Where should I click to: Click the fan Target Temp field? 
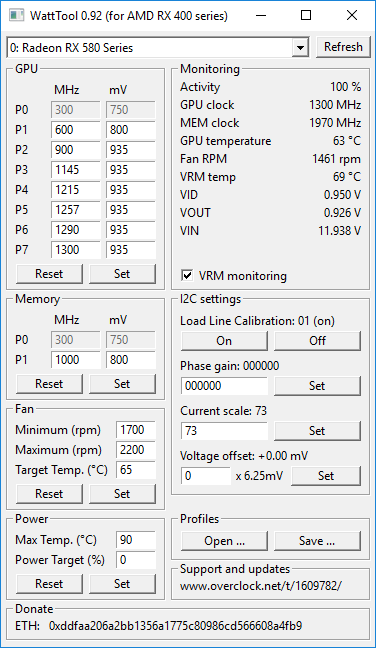point(136,470)
